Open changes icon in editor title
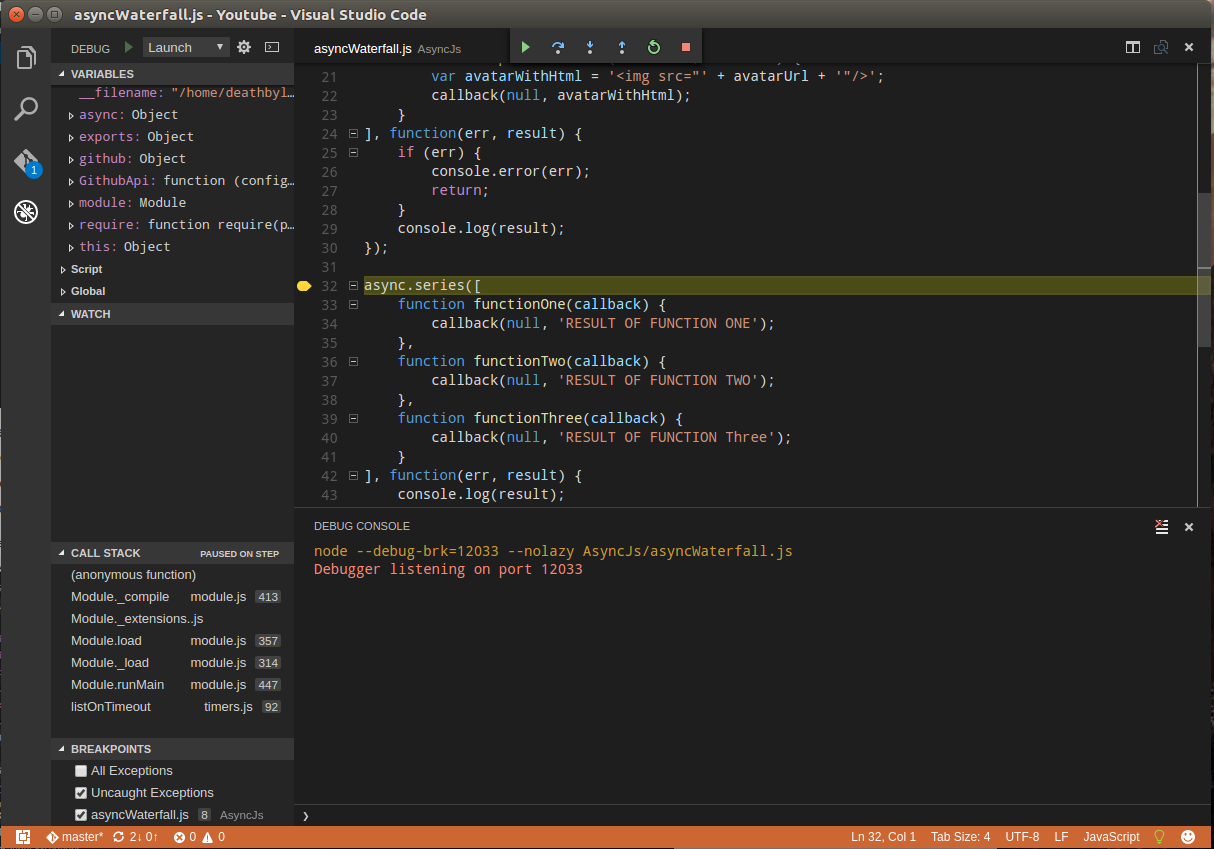The image size is (1214, 849). point(1161,47)
